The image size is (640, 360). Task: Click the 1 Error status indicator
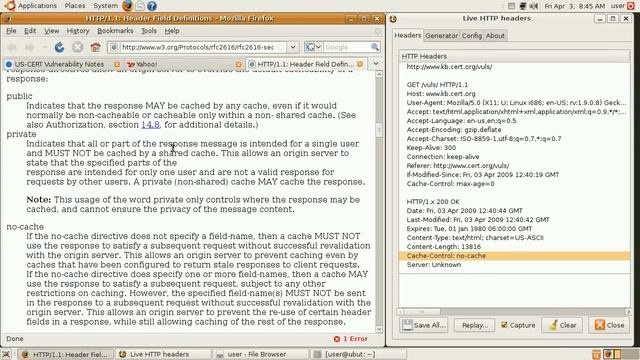pyautogui.click(x=351, y=339)
